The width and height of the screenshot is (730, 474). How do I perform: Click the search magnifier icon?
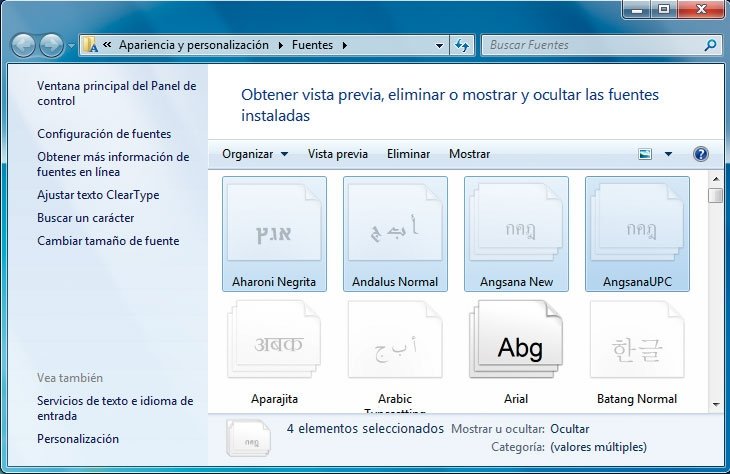pyautogui.click(x=710, y=45)
